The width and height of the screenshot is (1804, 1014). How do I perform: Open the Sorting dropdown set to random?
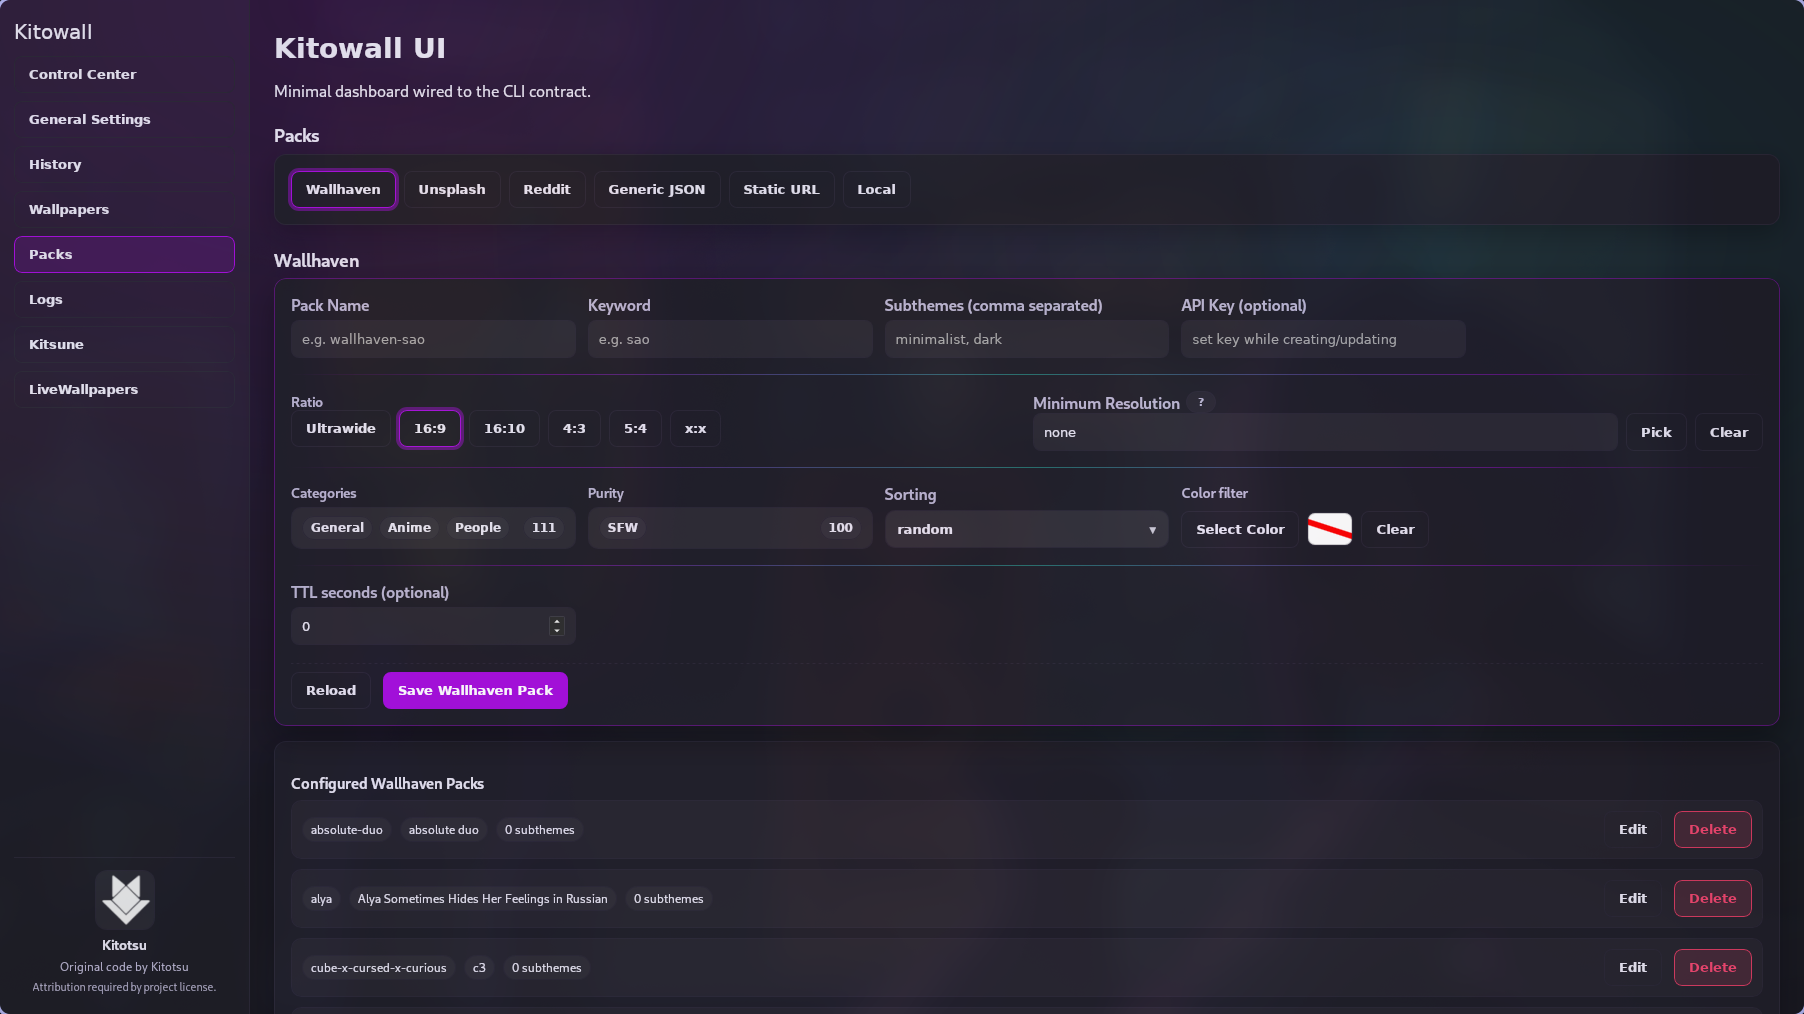pos(1025,529)
